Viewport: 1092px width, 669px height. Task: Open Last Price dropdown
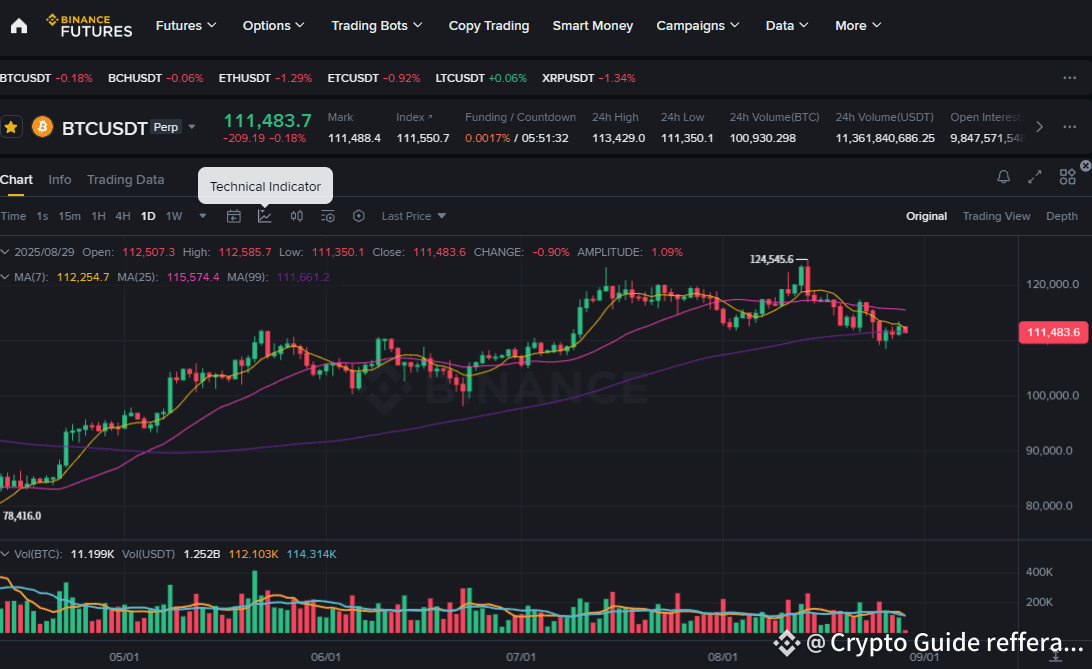414,217
